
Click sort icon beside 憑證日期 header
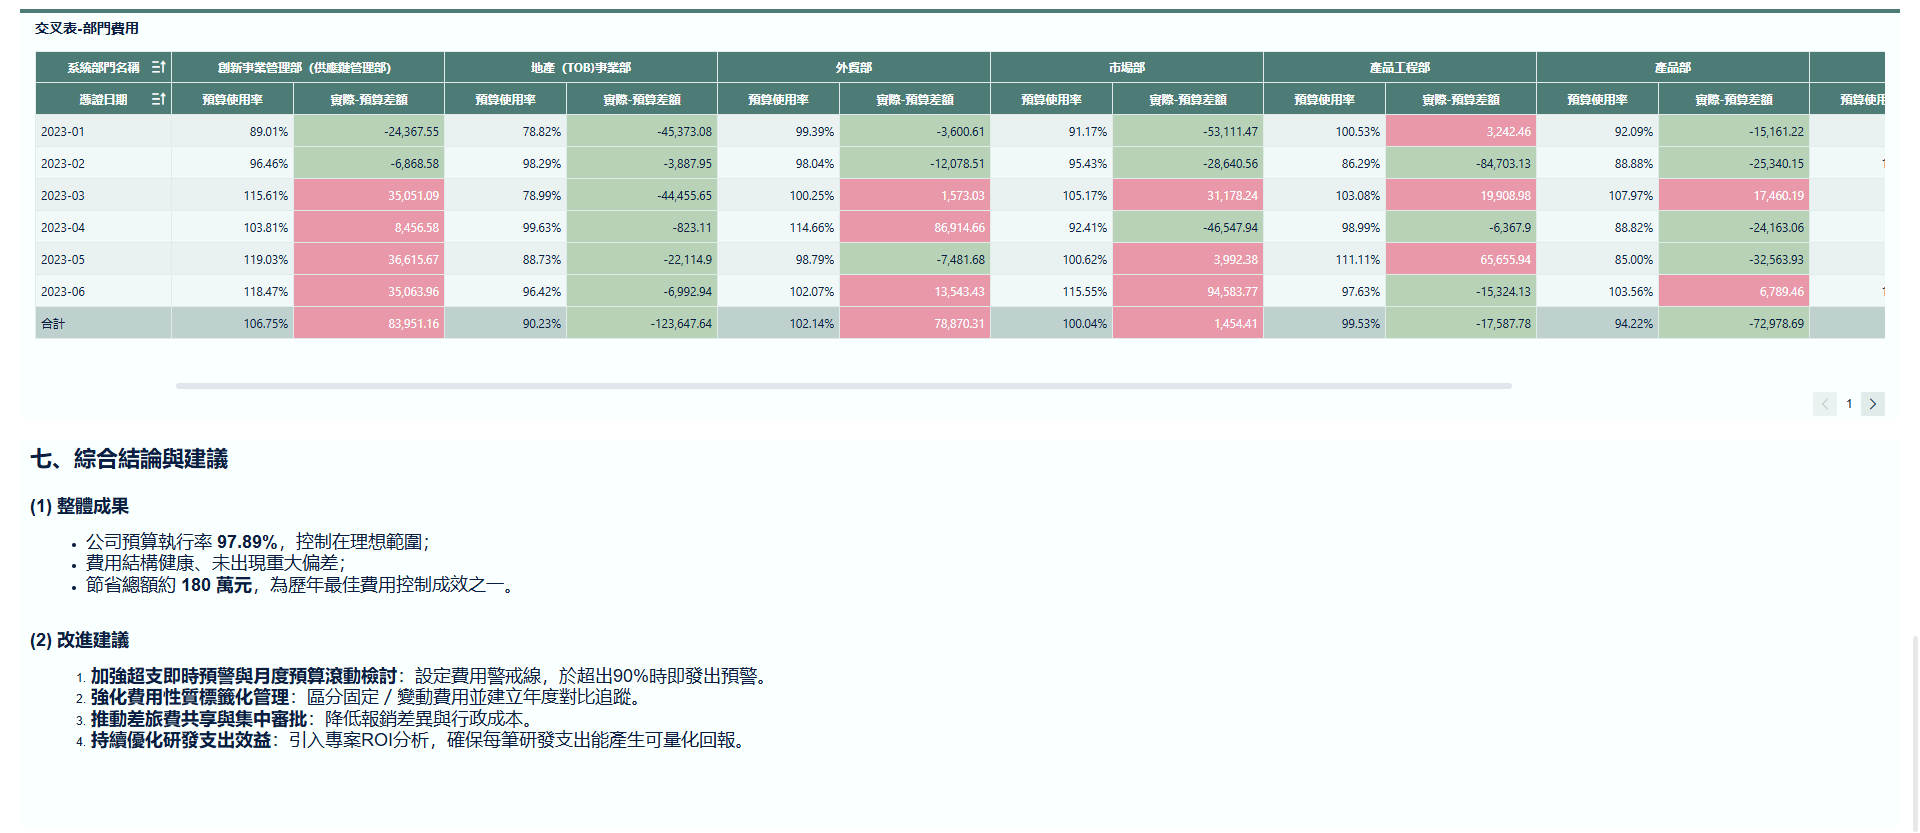(x=158, y=99)
